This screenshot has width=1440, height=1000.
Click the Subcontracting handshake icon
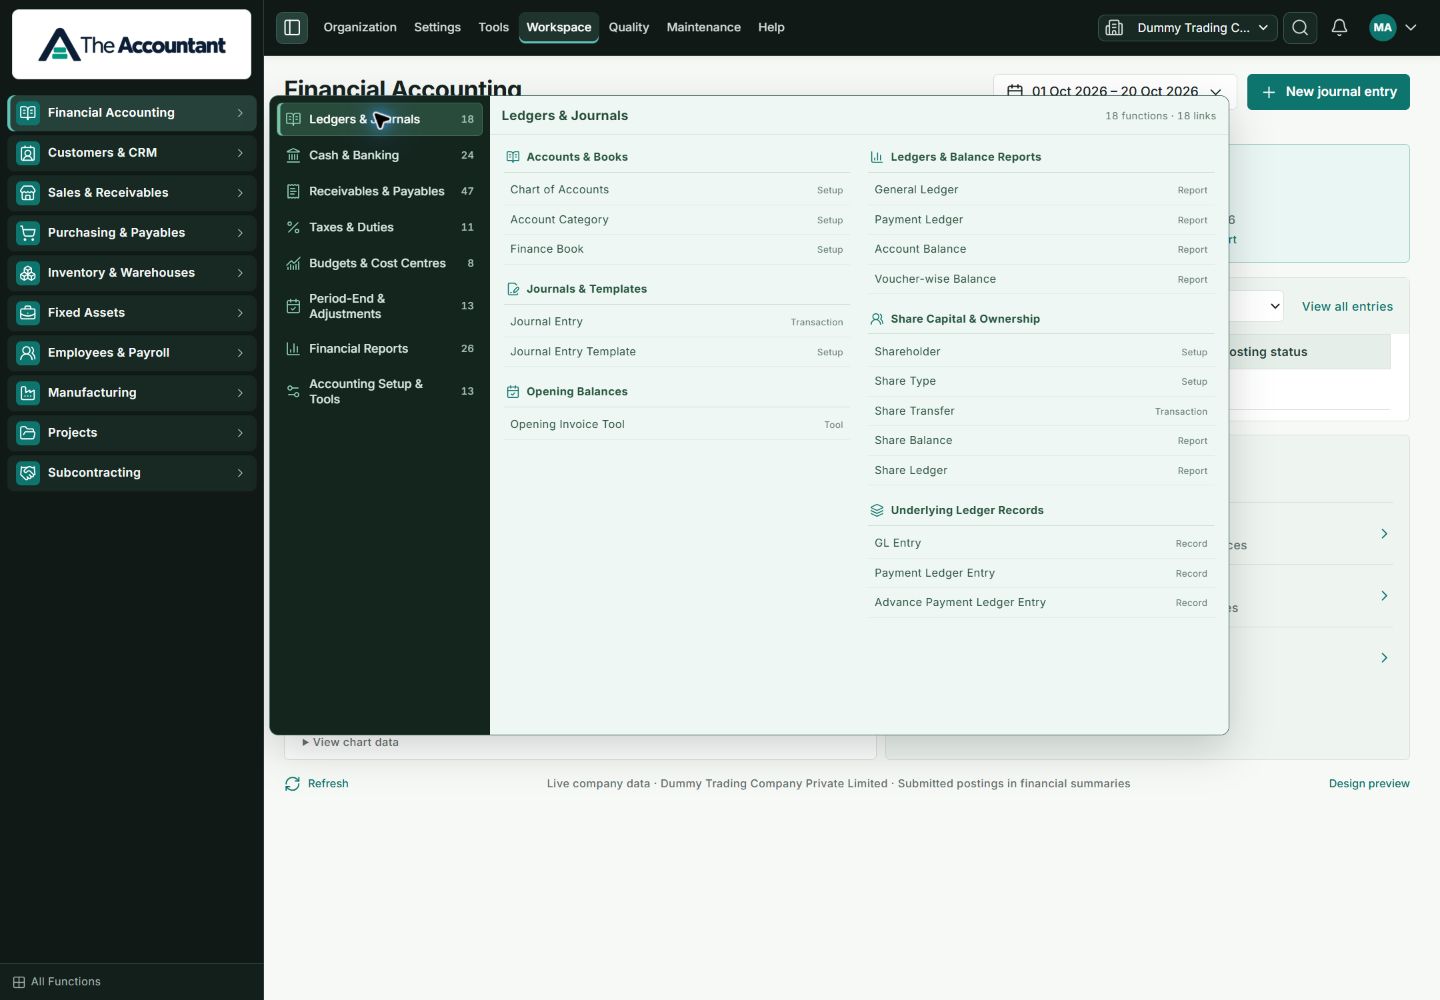click(28, 473)
